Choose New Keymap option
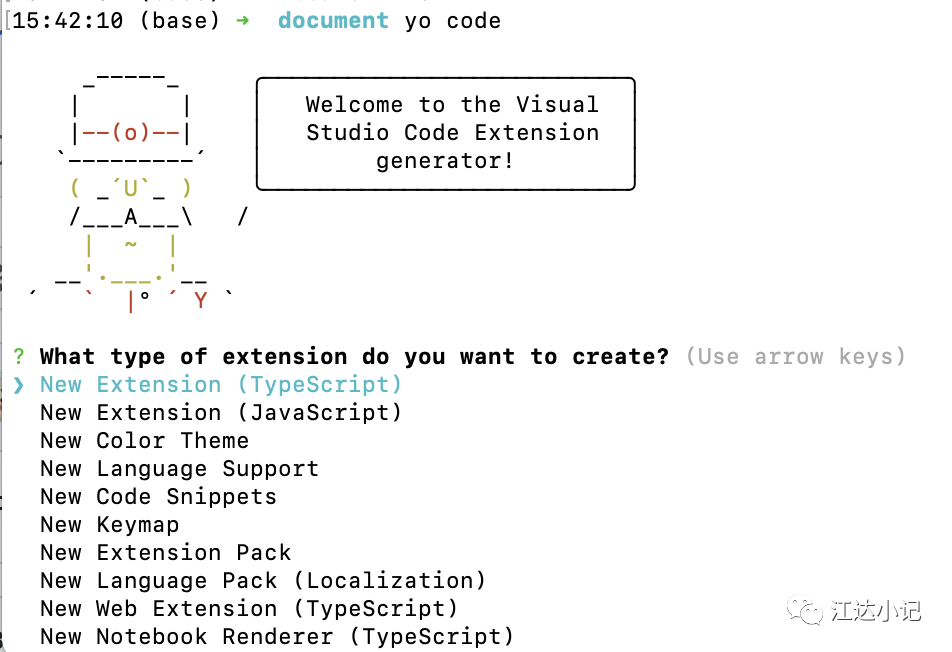The width and height of the screenshot is (952, 652). point(110,525)
